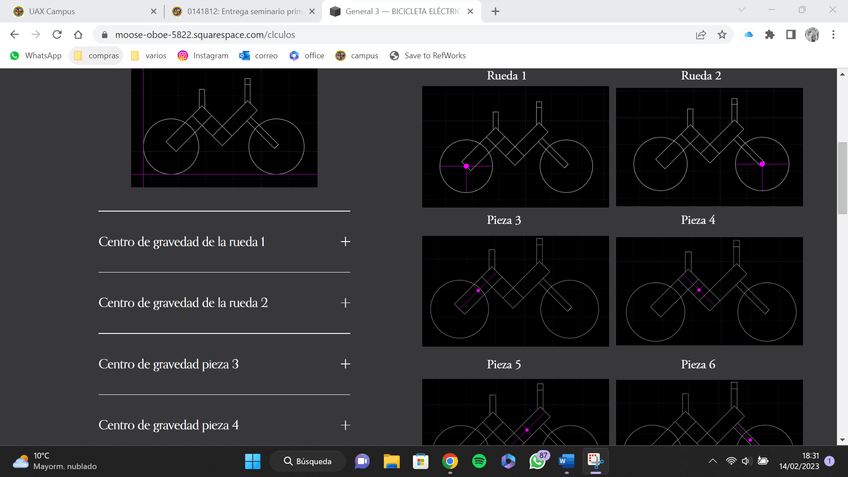Close the UAX Campus tab
This screenshot has height=477, width=848.
[153, 11]
